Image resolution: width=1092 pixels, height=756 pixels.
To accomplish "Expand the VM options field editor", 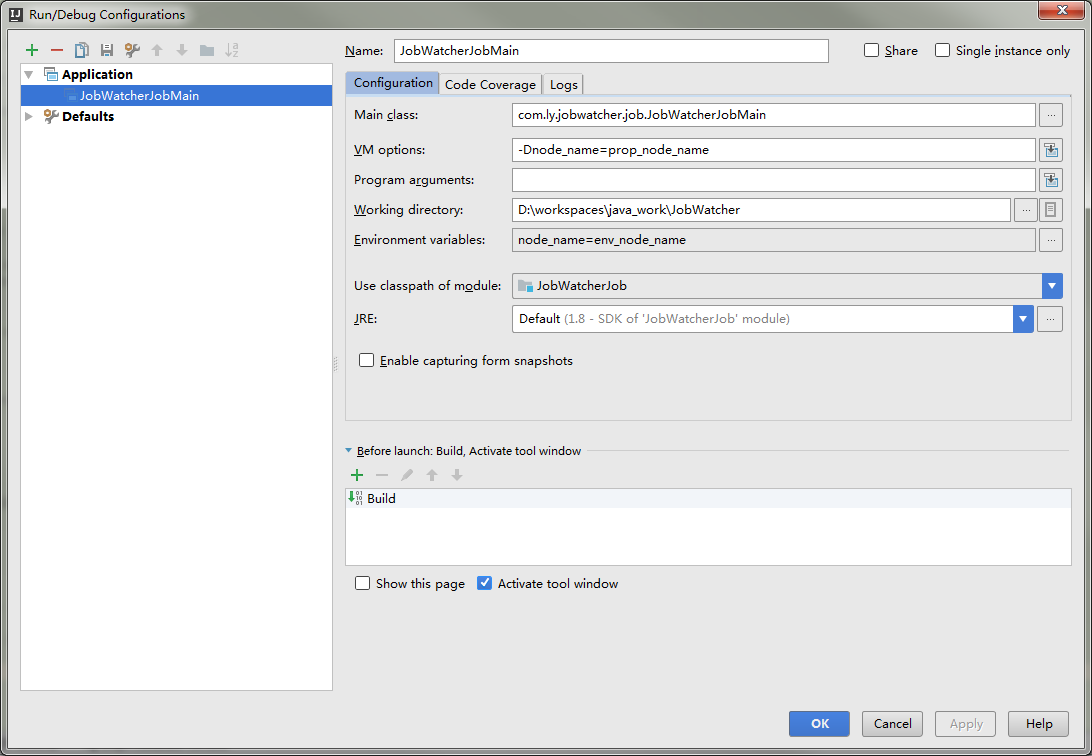I will coord(1051,150).
